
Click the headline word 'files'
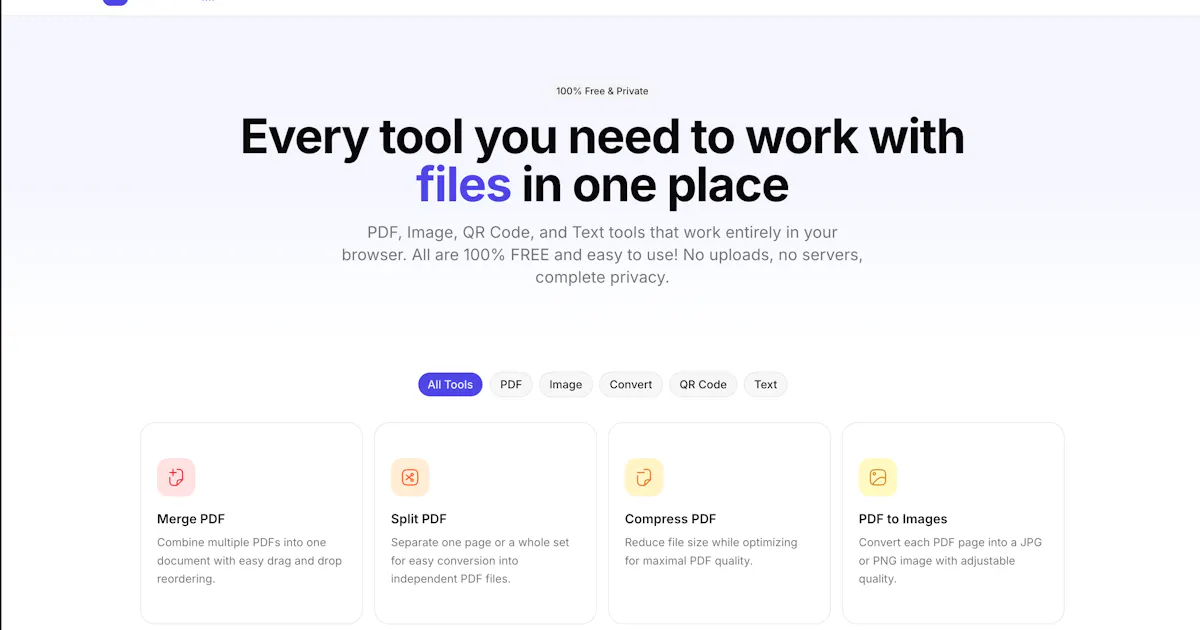[464, 185]
